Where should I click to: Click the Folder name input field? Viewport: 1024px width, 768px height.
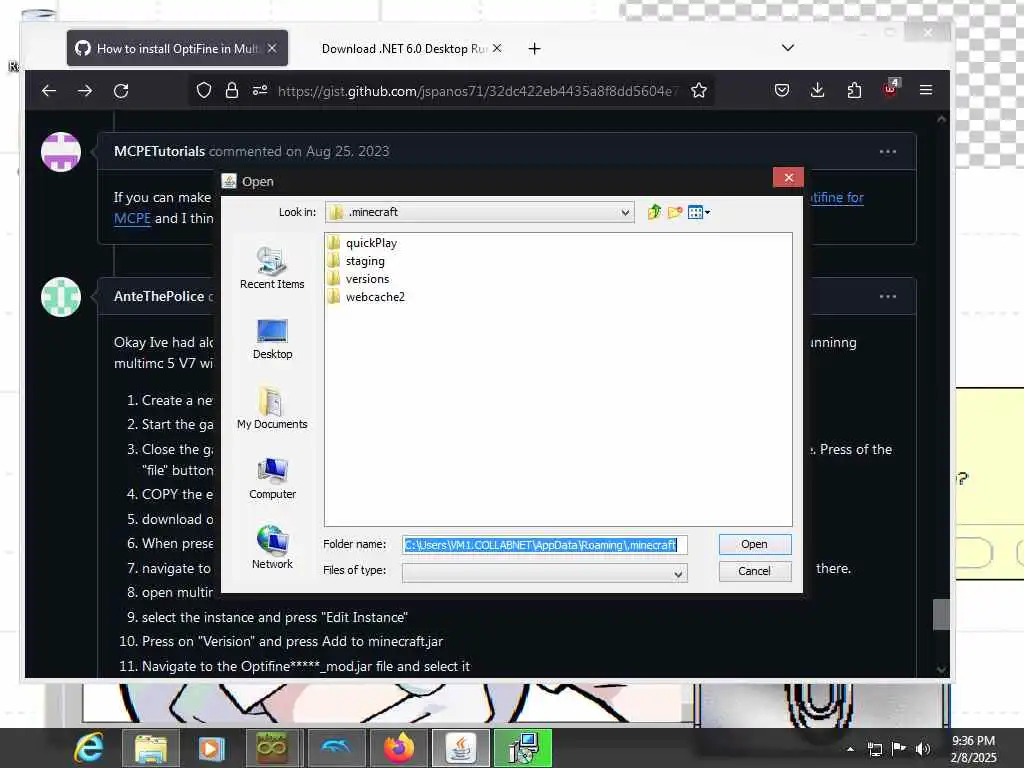point(545,545)
